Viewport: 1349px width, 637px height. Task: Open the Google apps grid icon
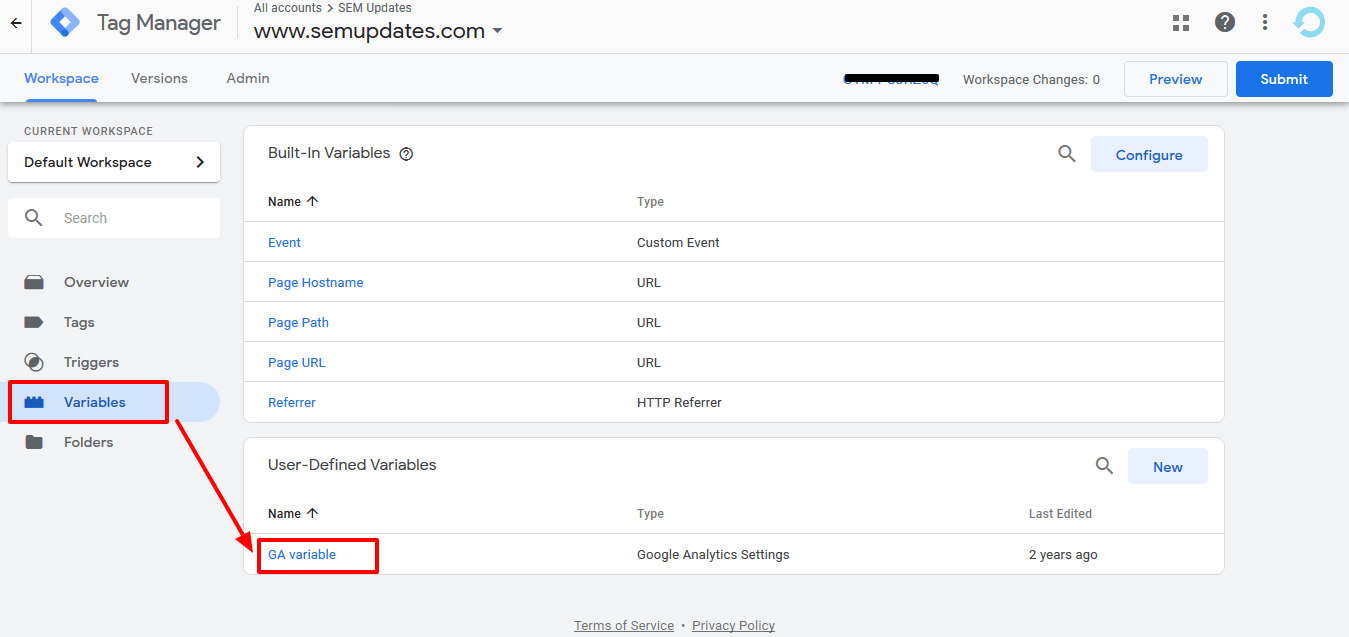(x=1181, y=21)
